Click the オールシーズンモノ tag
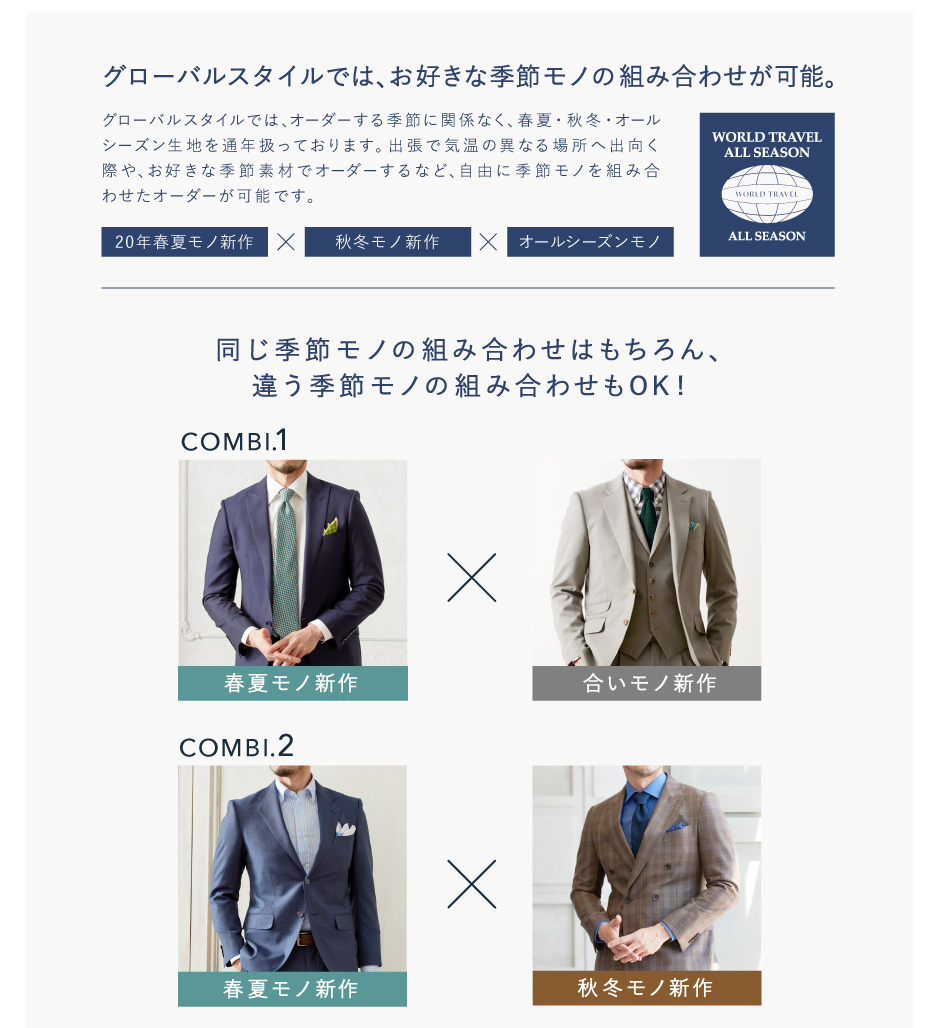This screenshot has width=940, height=1028. tap(590, 242)
